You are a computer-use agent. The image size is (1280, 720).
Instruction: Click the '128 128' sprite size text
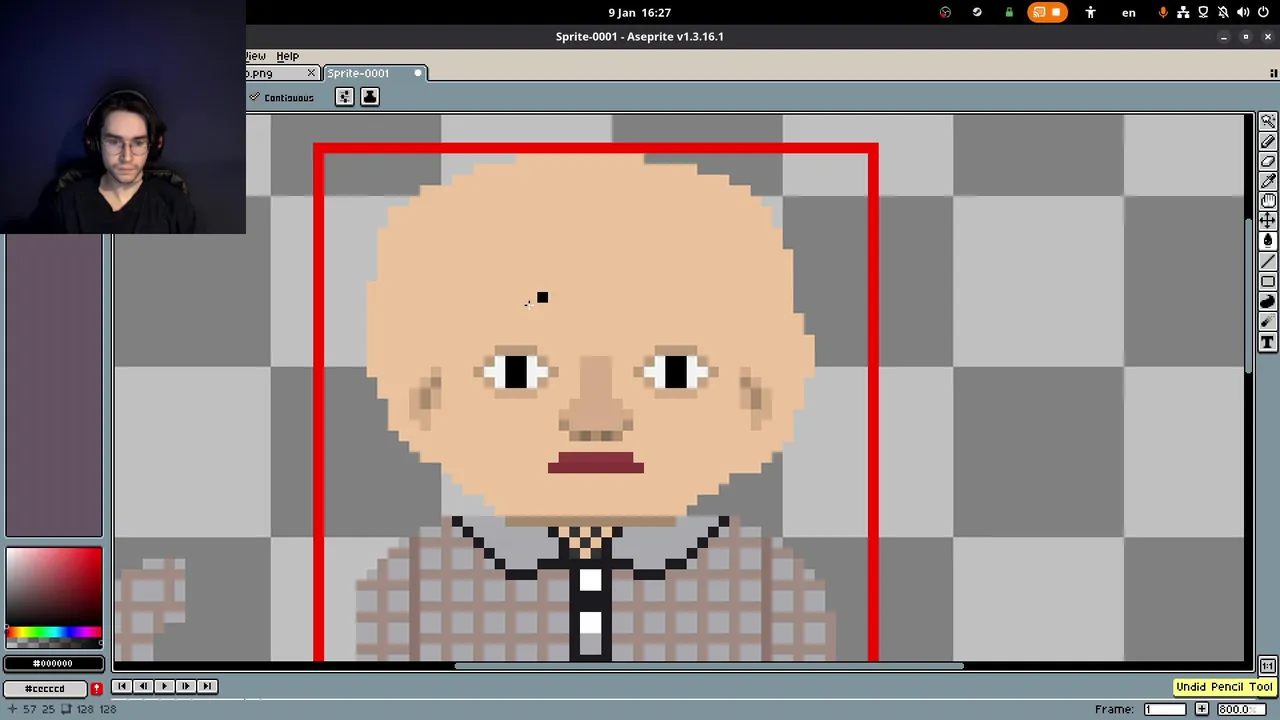coord(97,709)
